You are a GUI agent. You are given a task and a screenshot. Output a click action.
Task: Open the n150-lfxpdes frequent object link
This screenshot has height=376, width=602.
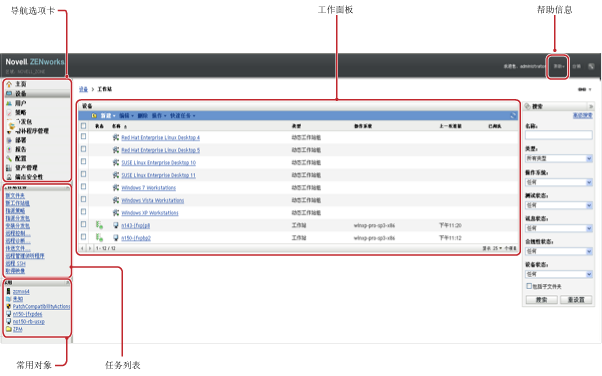(x=27, y=314)
